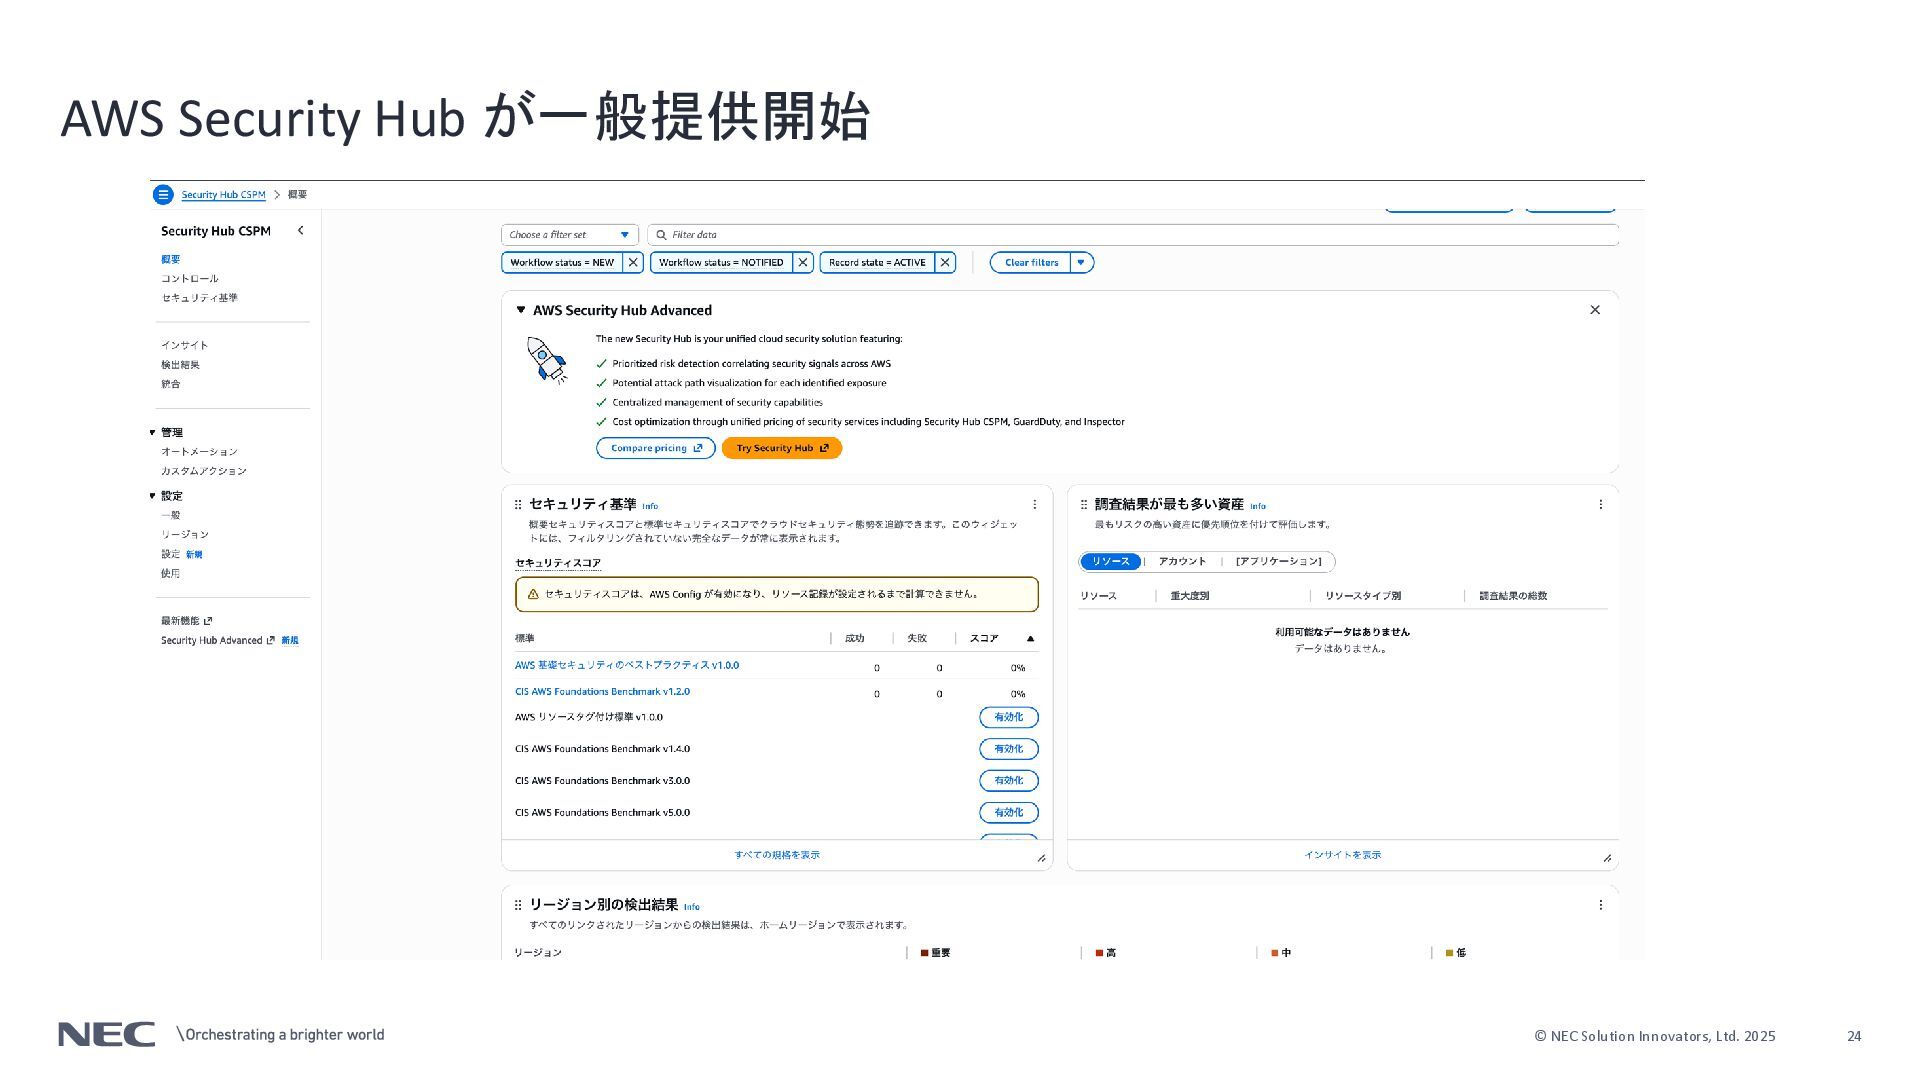Expand the Clear filters dropdown arrow
The image size is (1920, 1080).
click(x=1081, y=263)
